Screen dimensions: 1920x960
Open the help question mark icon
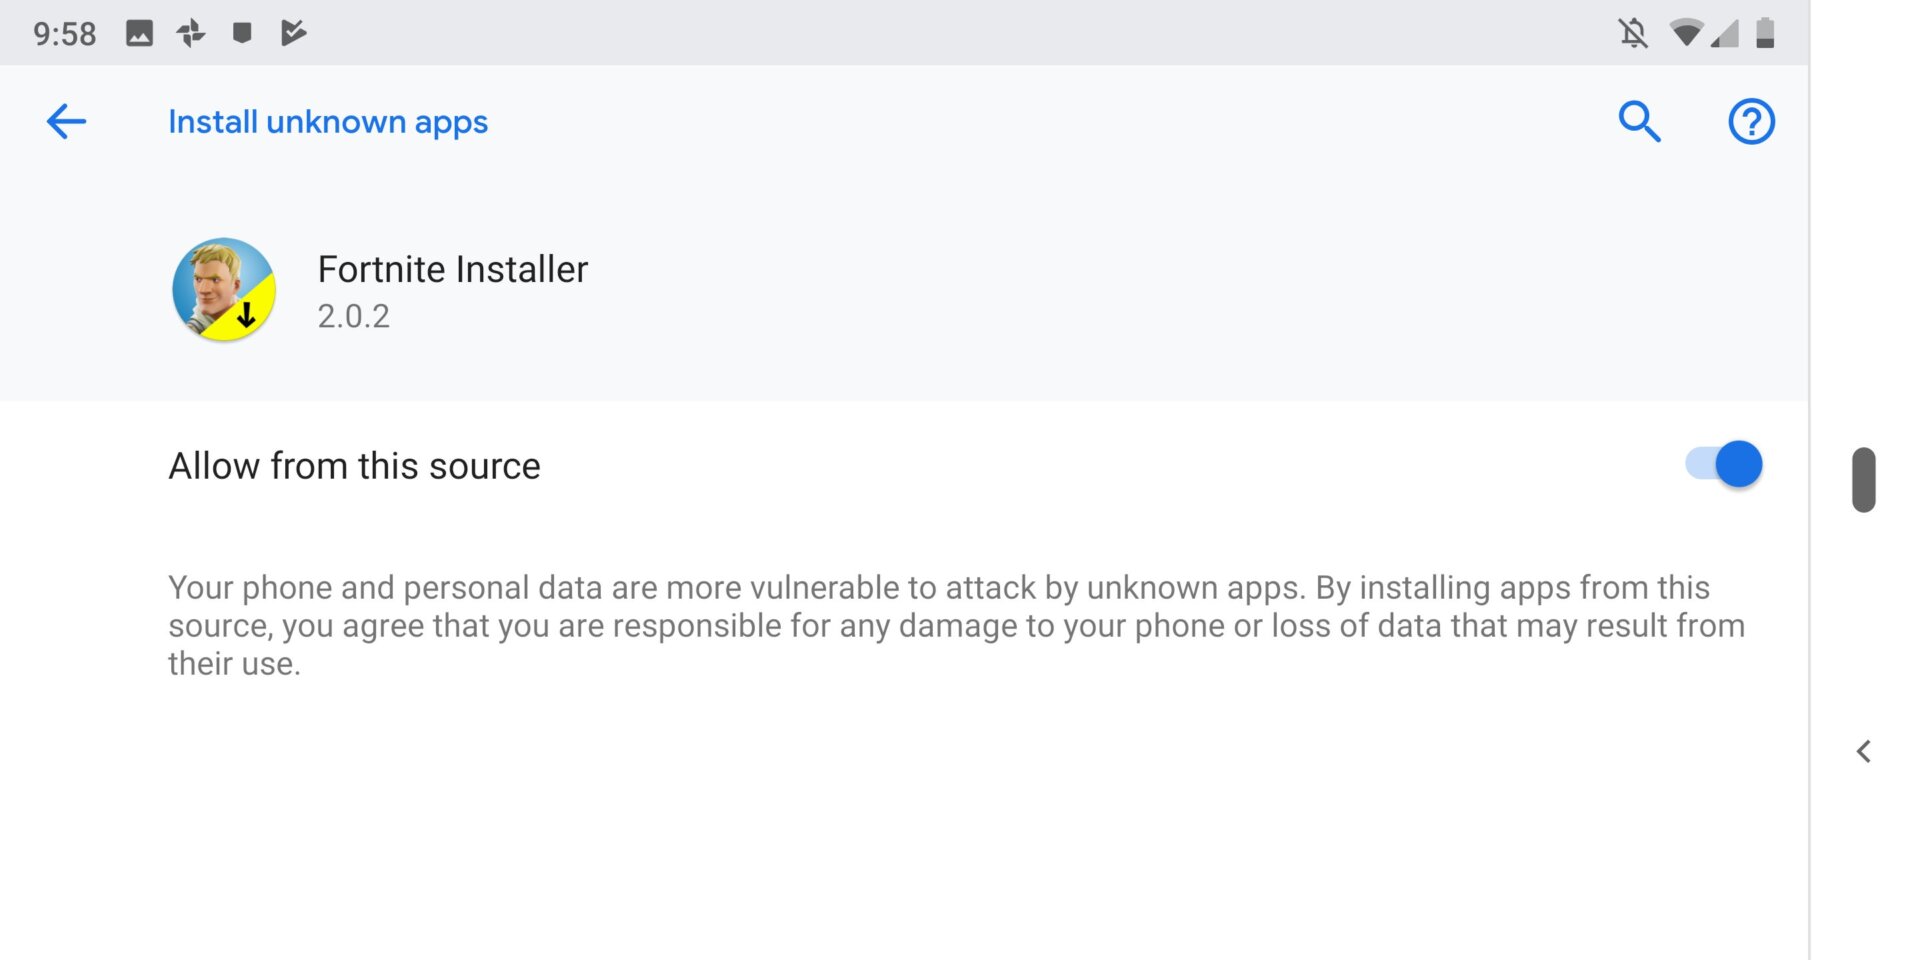click(x=1751, y=122)
